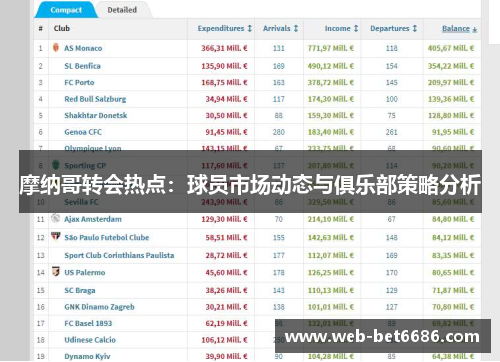Viewport: 500px width, 362px height.
Task: Click the Sporting CP club crest icon
Action: [56, 165]
